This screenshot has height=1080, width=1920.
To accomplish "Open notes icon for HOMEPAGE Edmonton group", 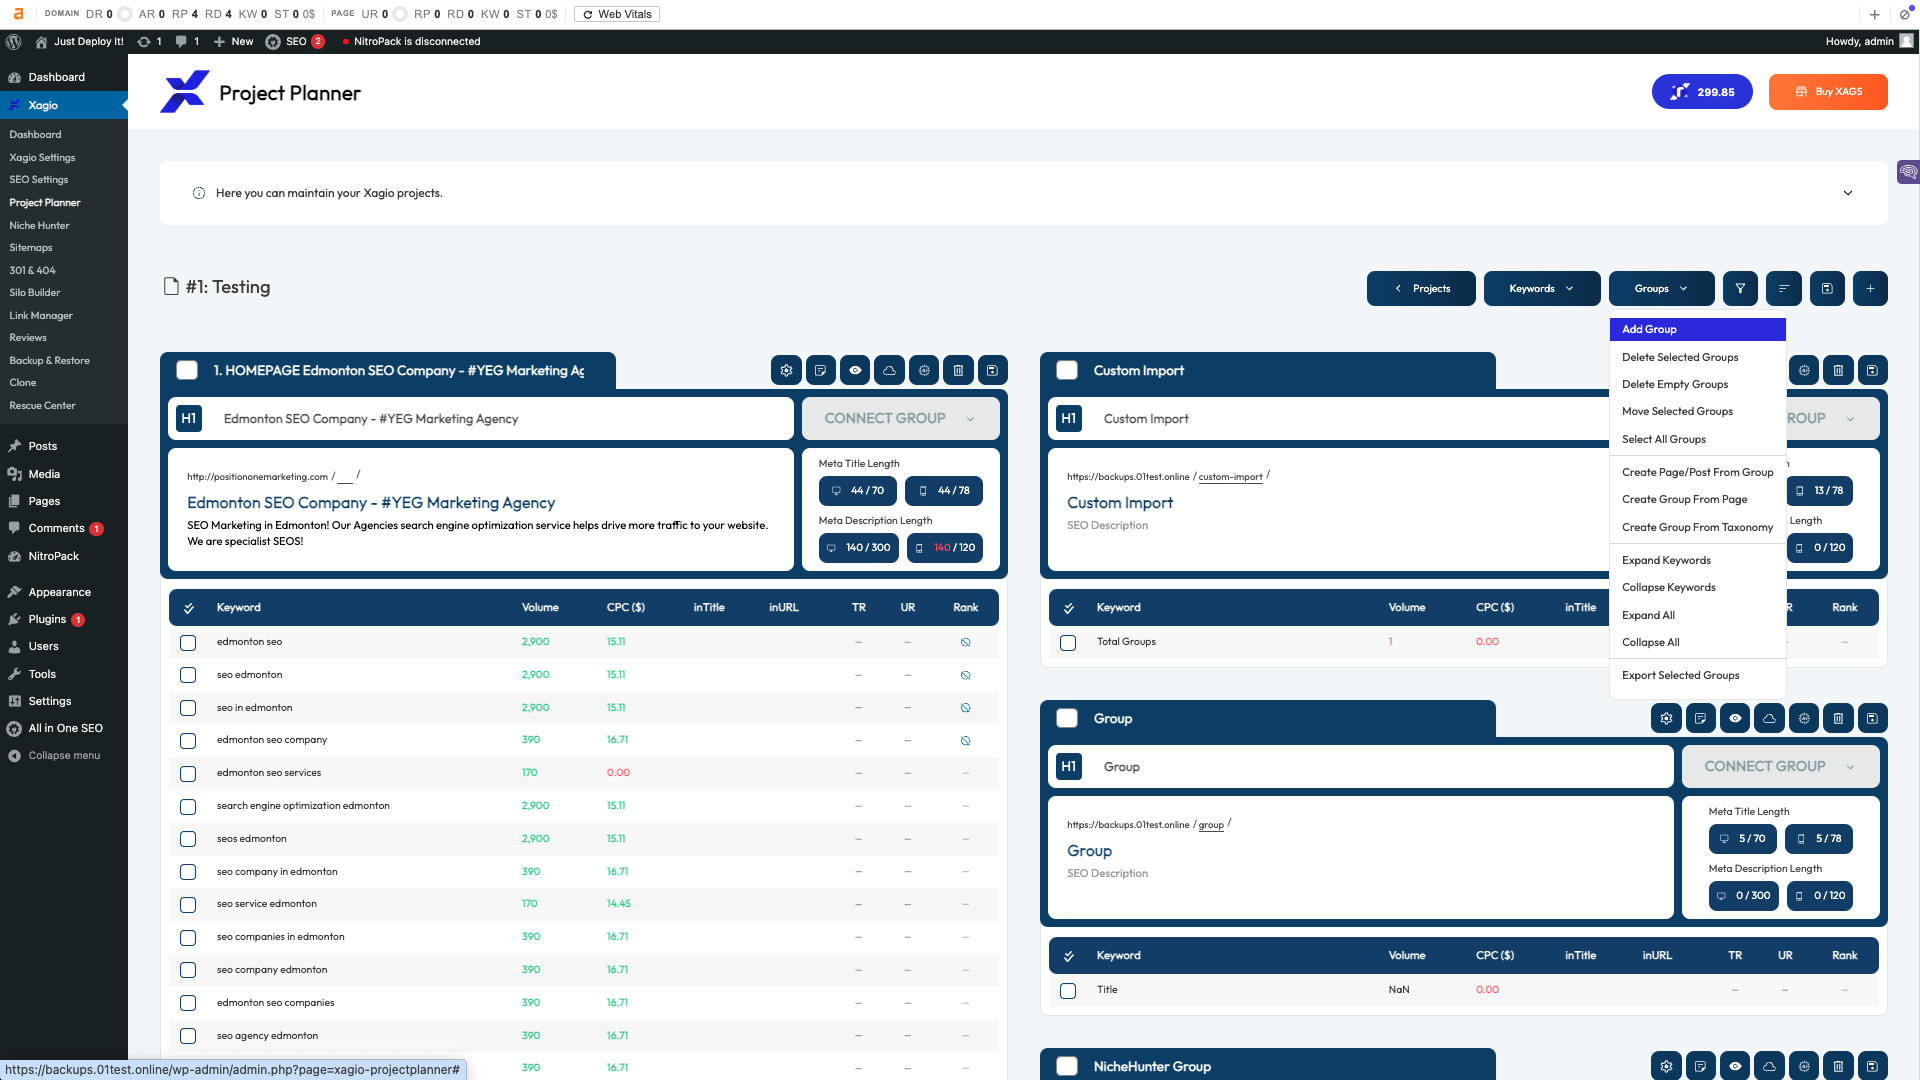I will [x=820, y=370].
